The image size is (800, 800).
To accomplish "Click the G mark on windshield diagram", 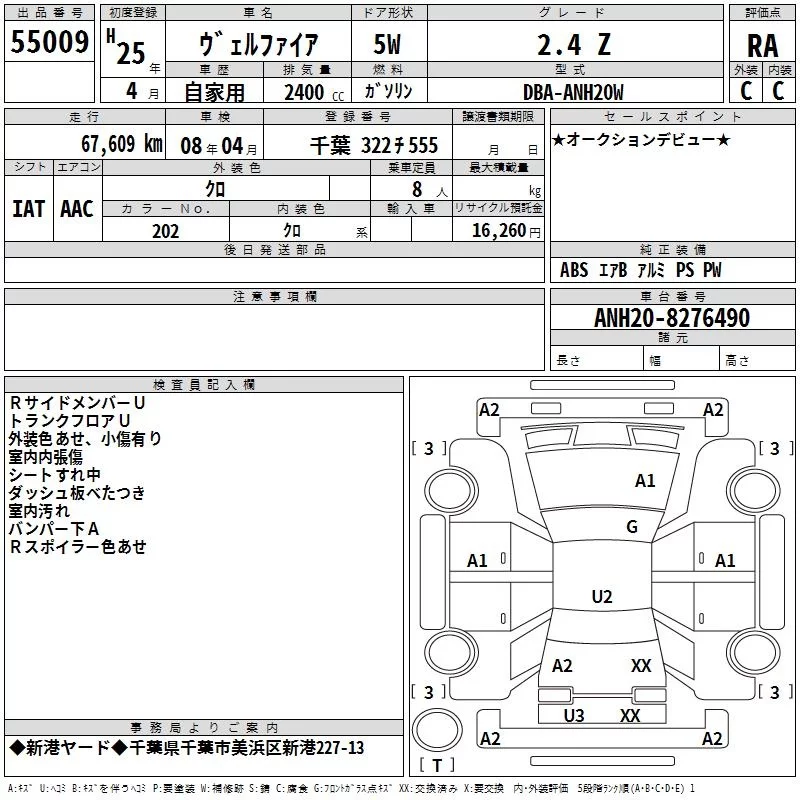I will 632,527.
